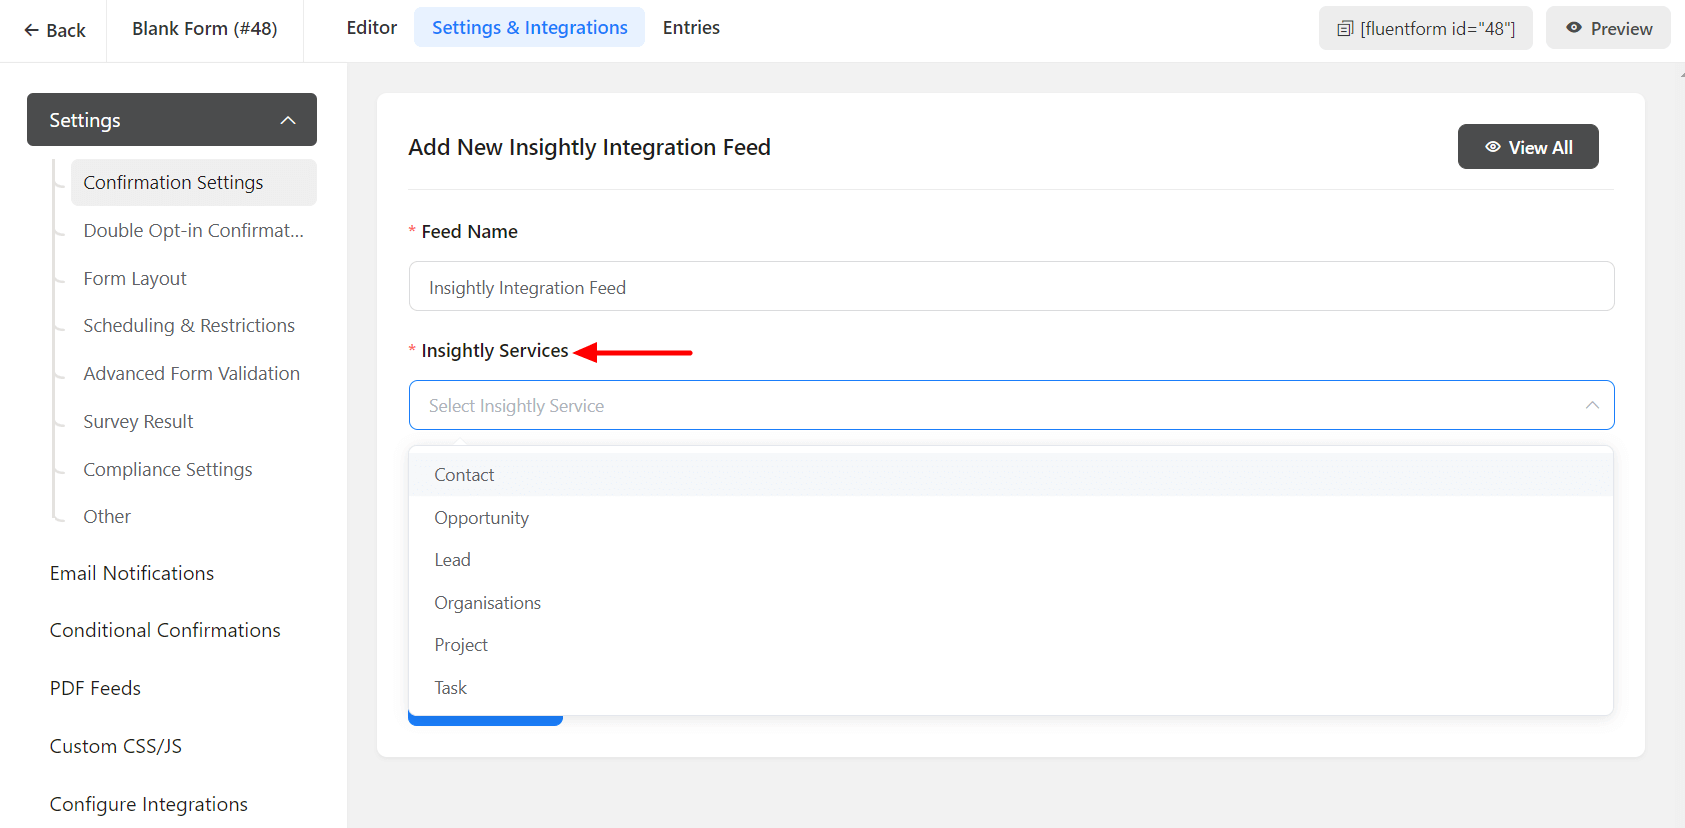Click the eye icon on View All

(1492, 147)
